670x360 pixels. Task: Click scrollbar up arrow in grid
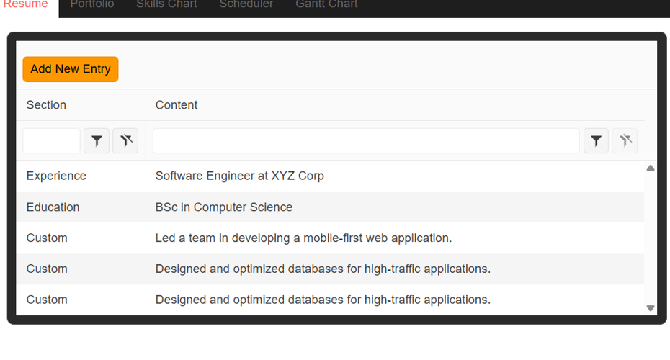click(650, 168)
